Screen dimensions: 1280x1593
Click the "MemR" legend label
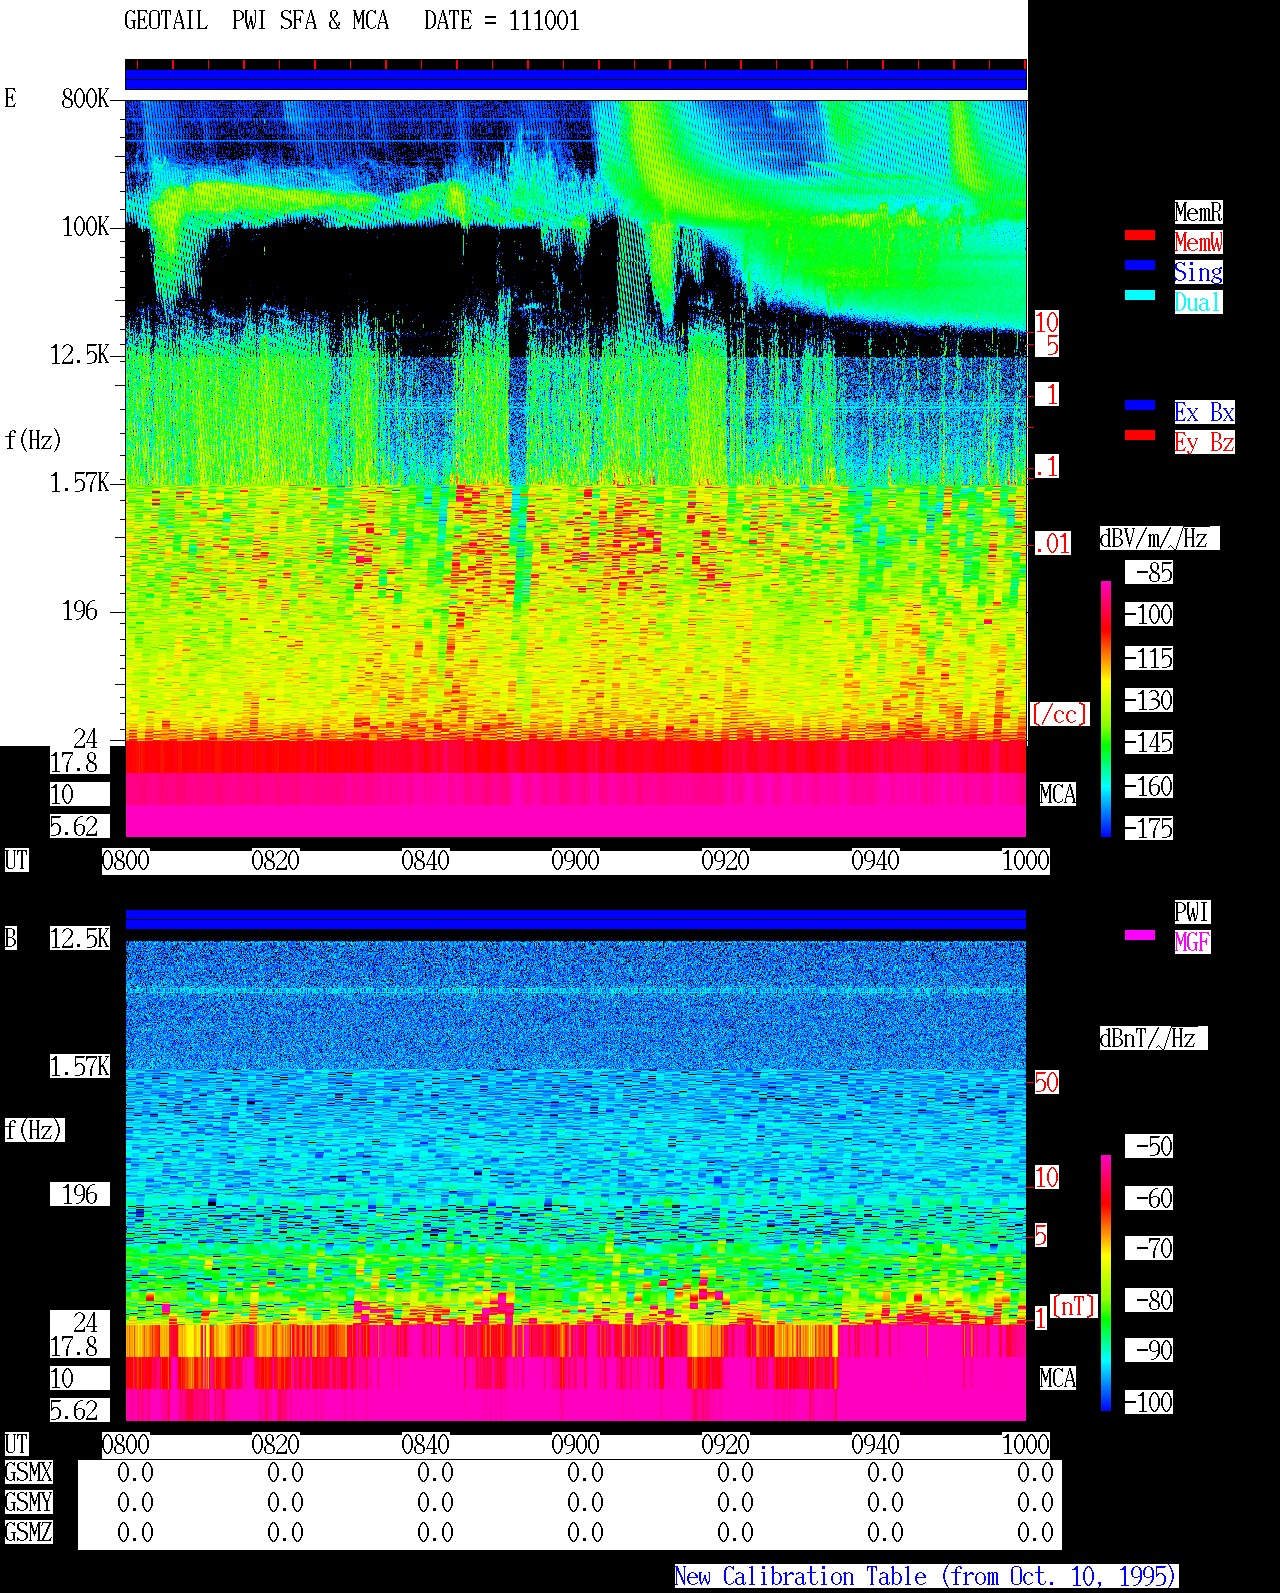tap(1198, 212)
